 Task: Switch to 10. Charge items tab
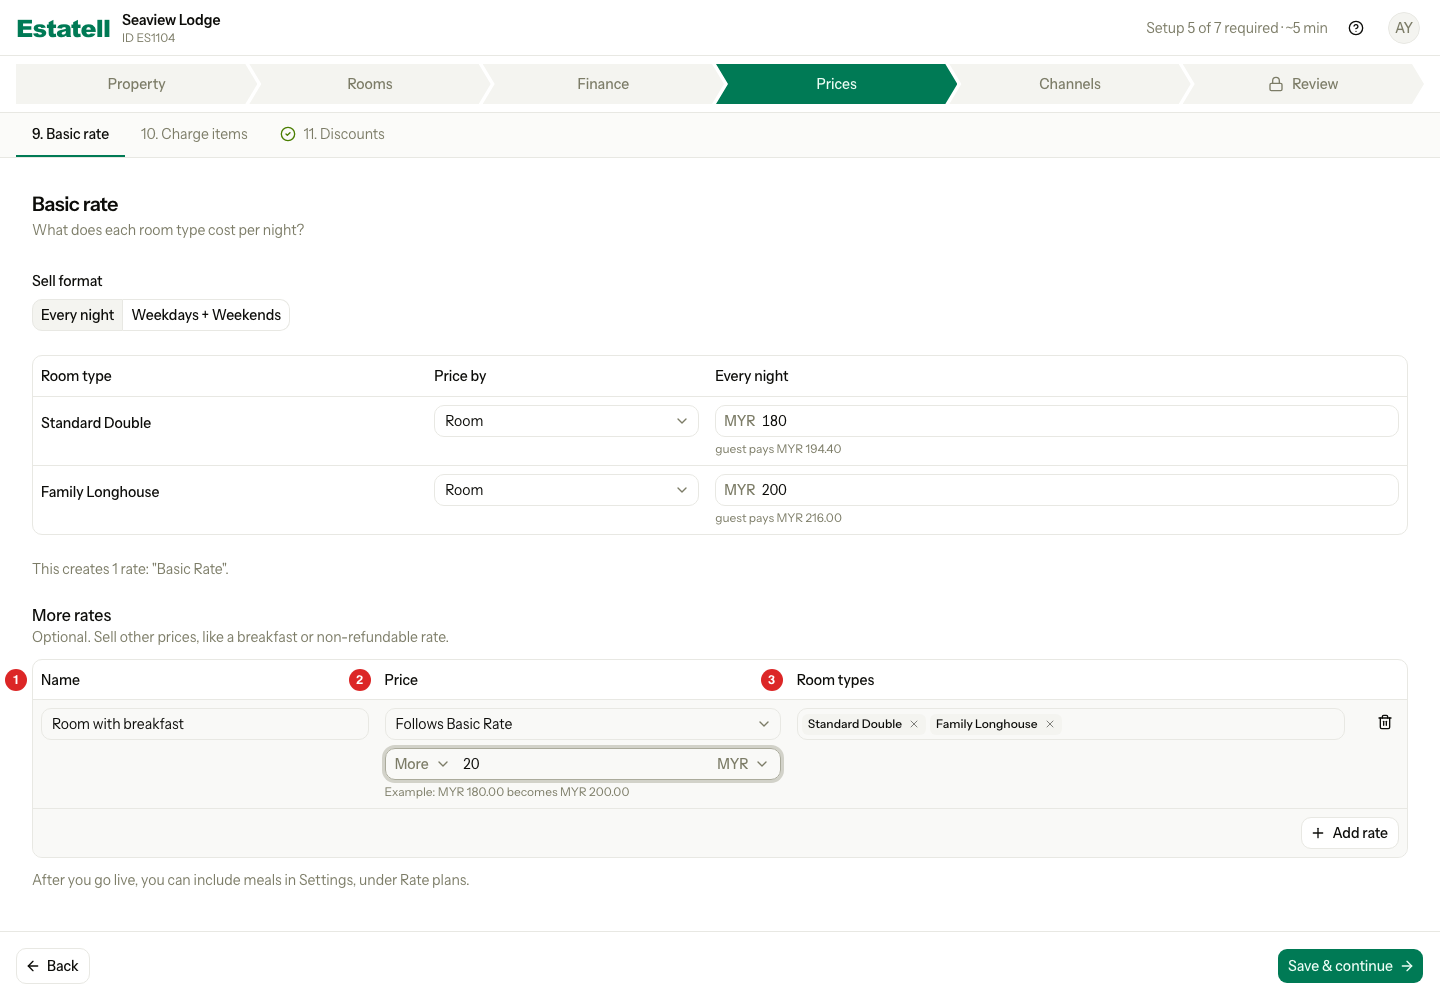pos(194,134)
